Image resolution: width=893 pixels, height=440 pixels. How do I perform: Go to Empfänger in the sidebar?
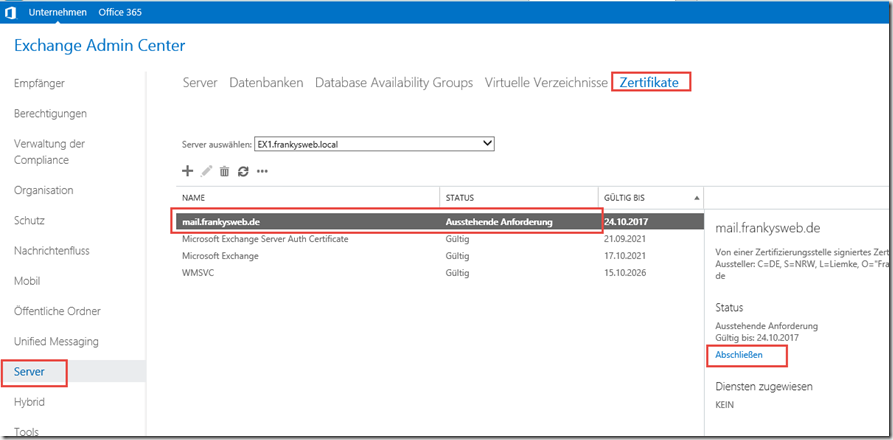(x=39, y=83)
